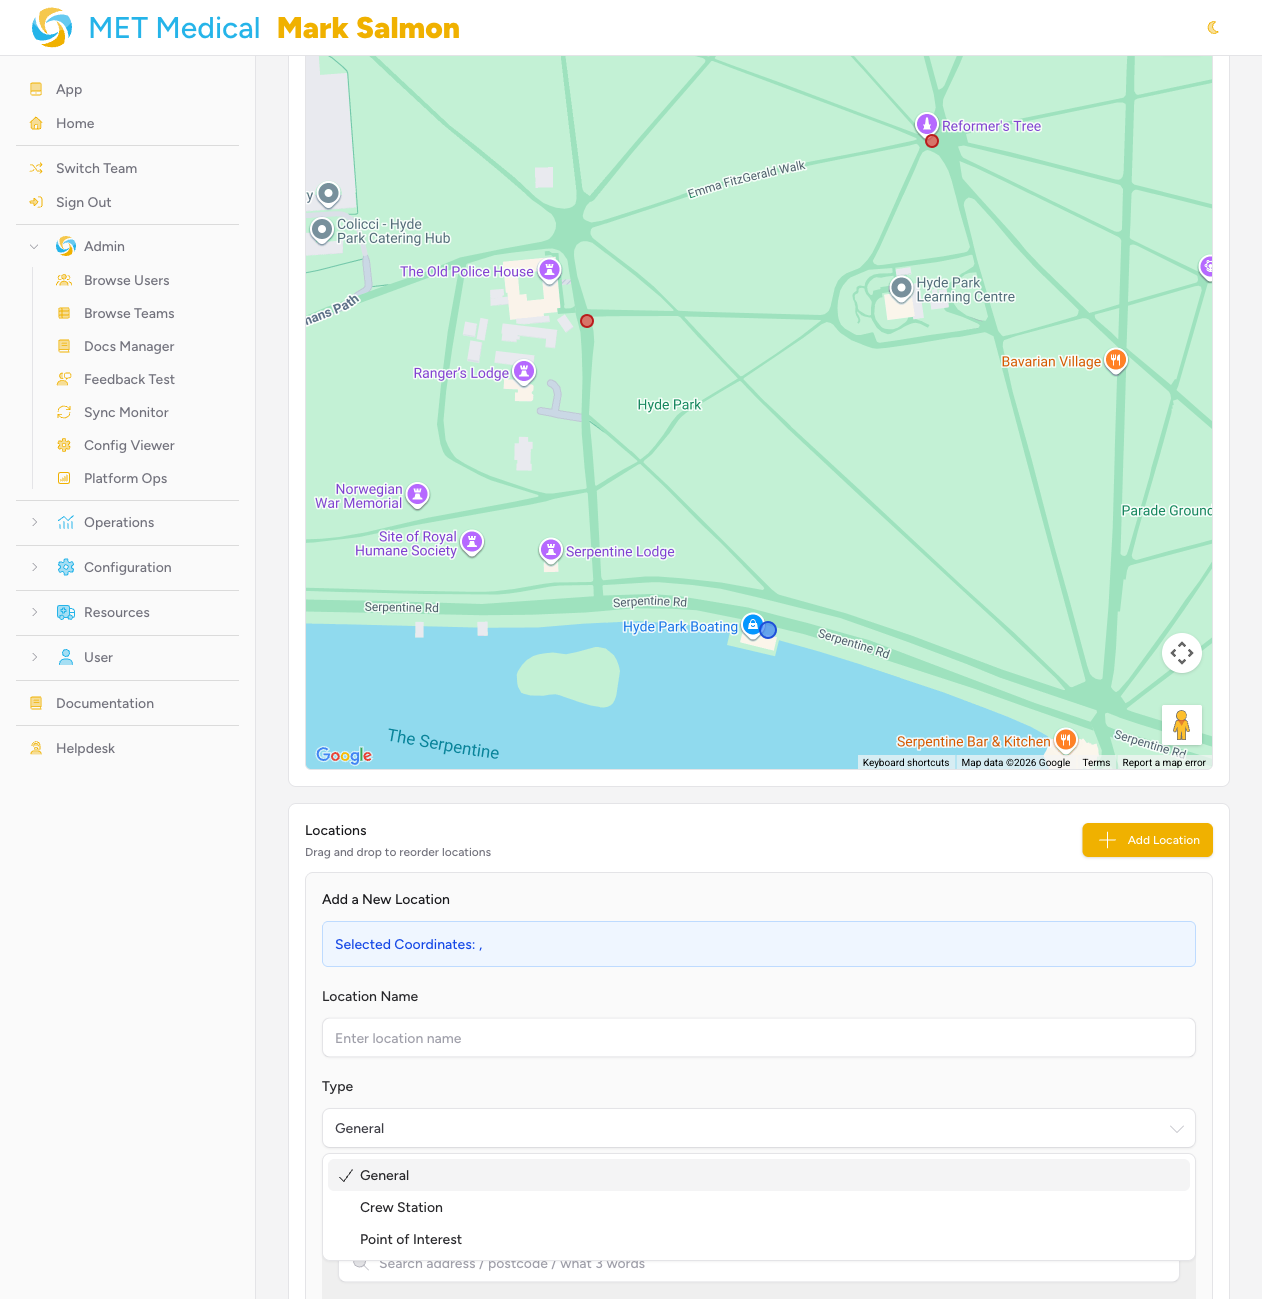Click Report a map error link
The height and width of the screenshot is (1299, 1262).
1164,762
